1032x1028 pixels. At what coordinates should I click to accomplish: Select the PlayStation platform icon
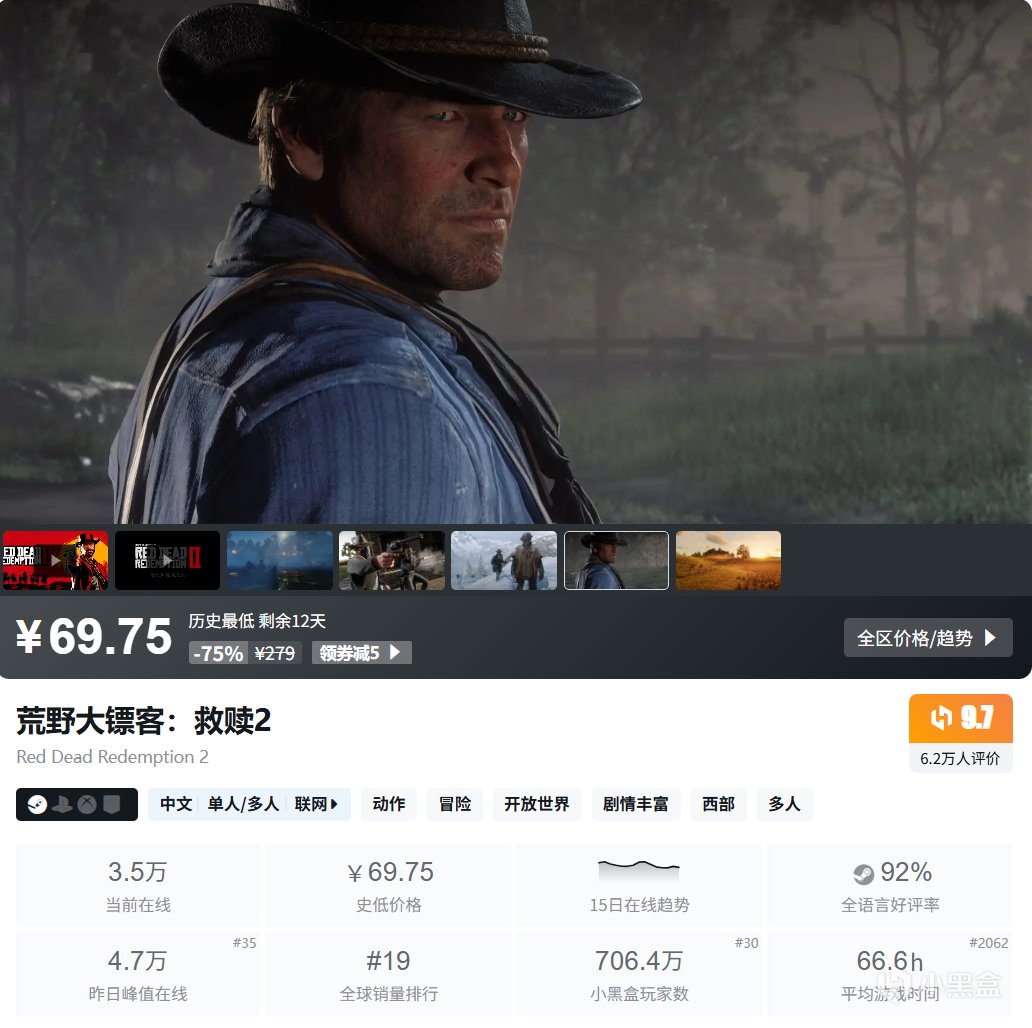[x=63, y=804]
